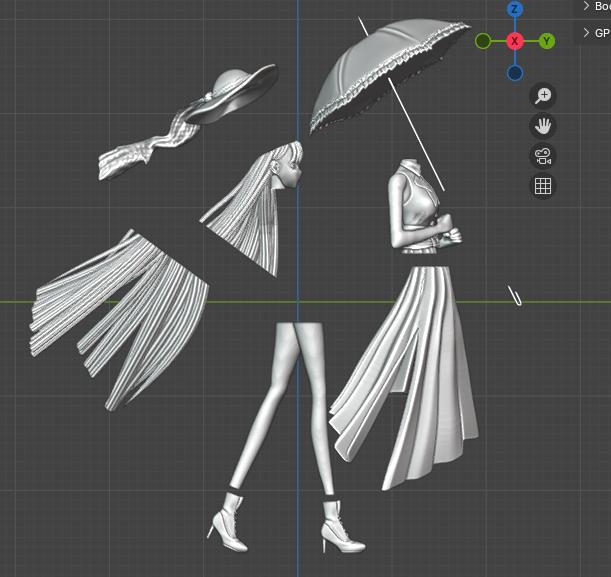Click the negative Y axis gizmo circle
The image size is (611, 577).
point(483,41)
